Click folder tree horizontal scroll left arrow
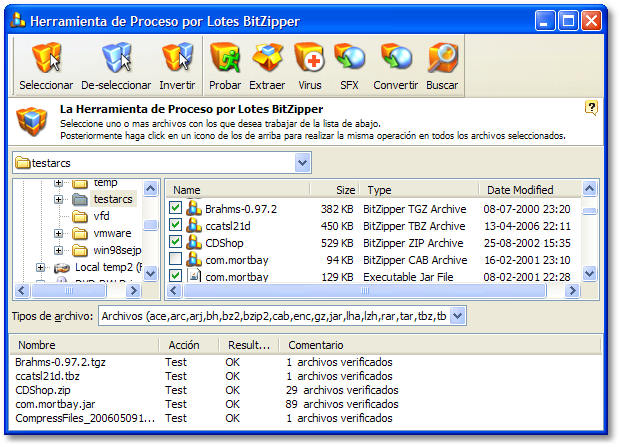The width and height of the screenshot is (620, 447). (x=22, y=291)
